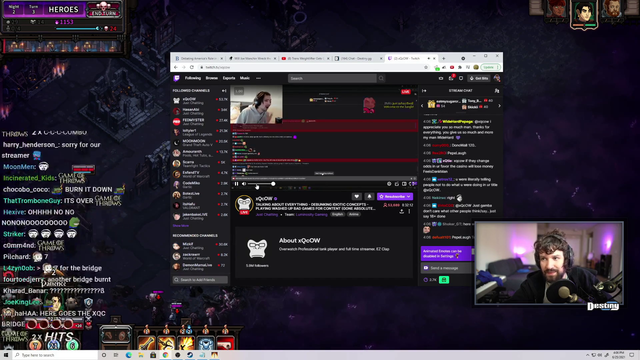Open CodeMiko channel in sidebar
Image resolution: width=640 pixels, height=360 pixels.
coord(200,184)
